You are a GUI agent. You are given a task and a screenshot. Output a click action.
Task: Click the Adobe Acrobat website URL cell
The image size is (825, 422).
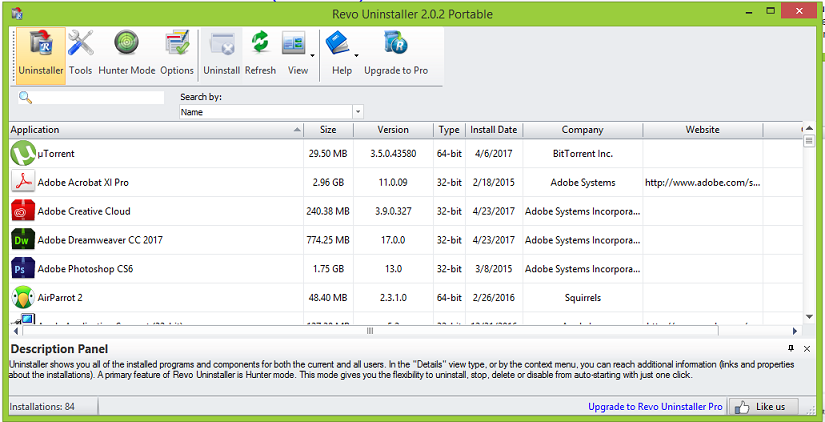coord(702,183)
